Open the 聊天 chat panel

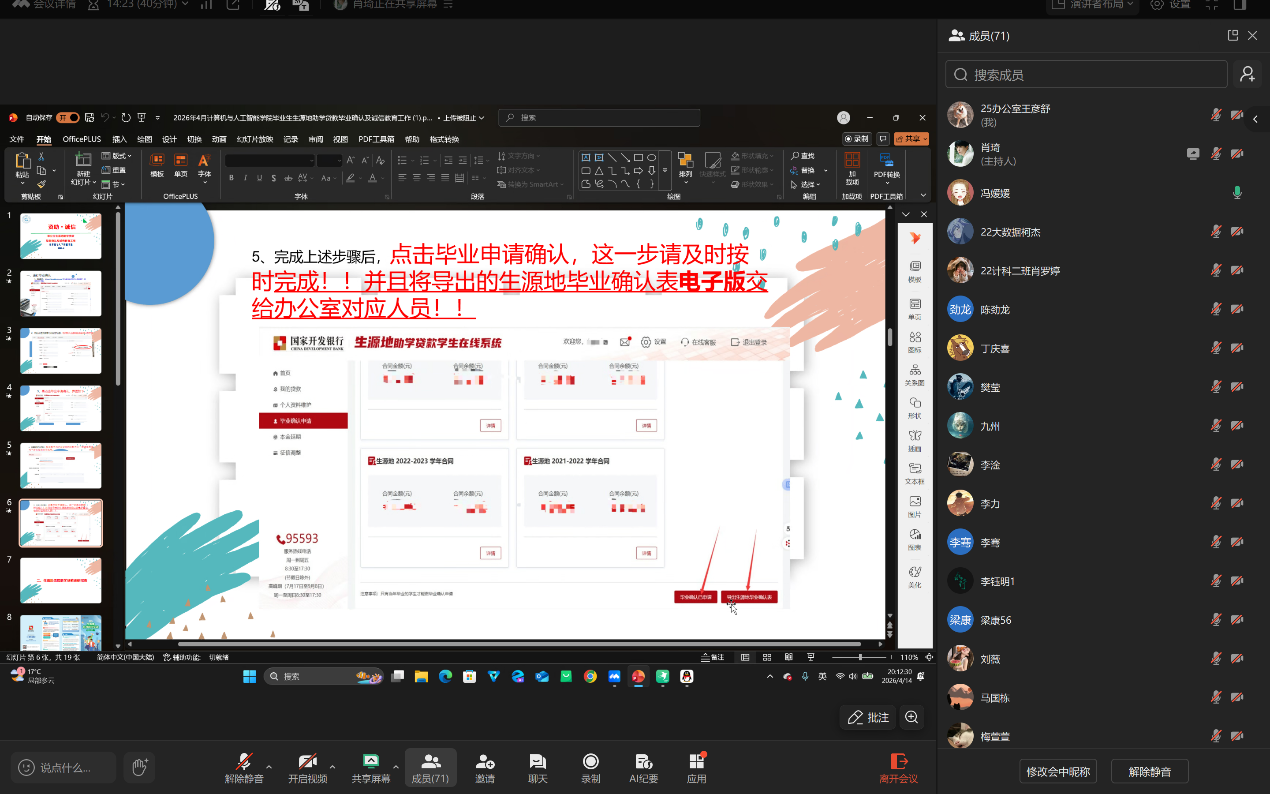click(538, 767)
